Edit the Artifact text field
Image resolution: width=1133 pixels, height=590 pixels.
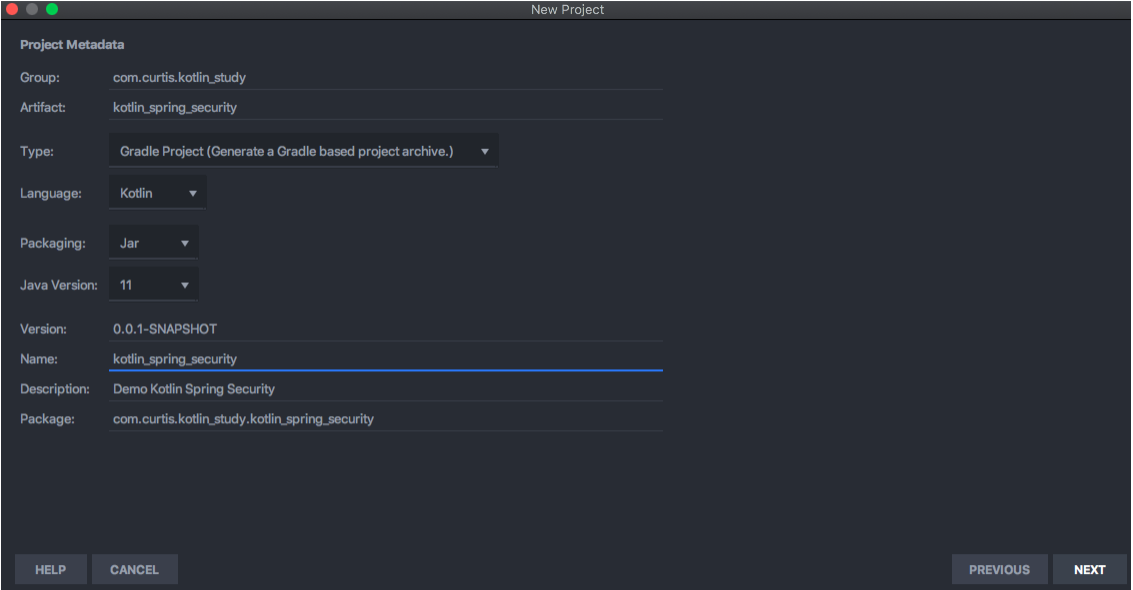[385, 107]
